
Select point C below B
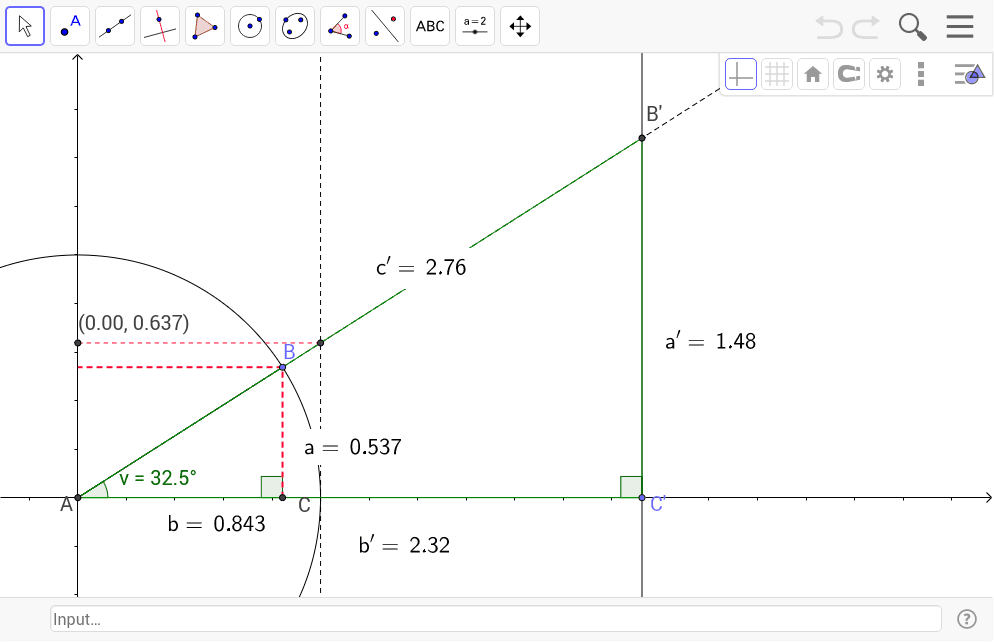pos(283,498)
